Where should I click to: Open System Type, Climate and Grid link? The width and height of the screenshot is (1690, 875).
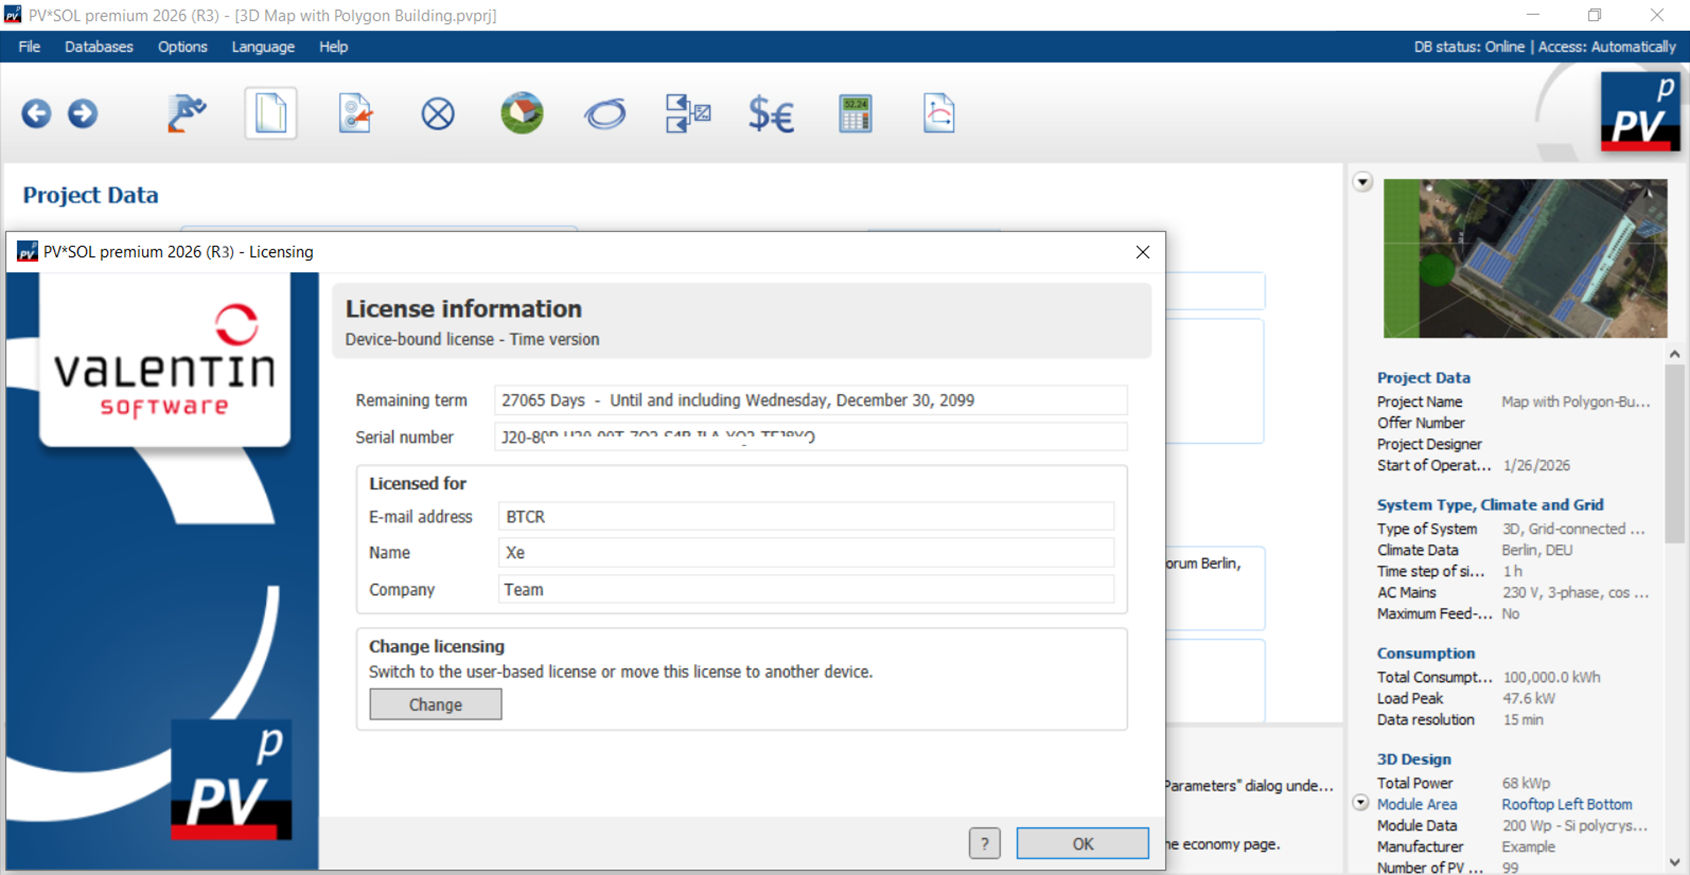tap(1490, 505)
